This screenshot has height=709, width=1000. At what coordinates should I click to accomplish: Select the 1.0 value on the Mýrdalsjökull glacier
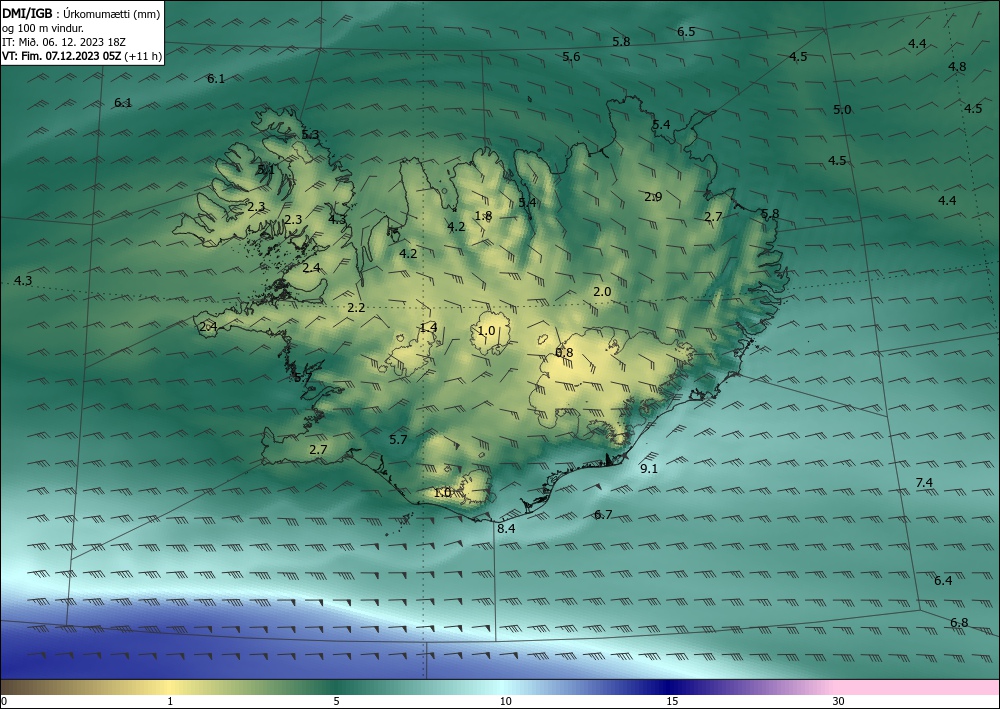click(443, 493)
